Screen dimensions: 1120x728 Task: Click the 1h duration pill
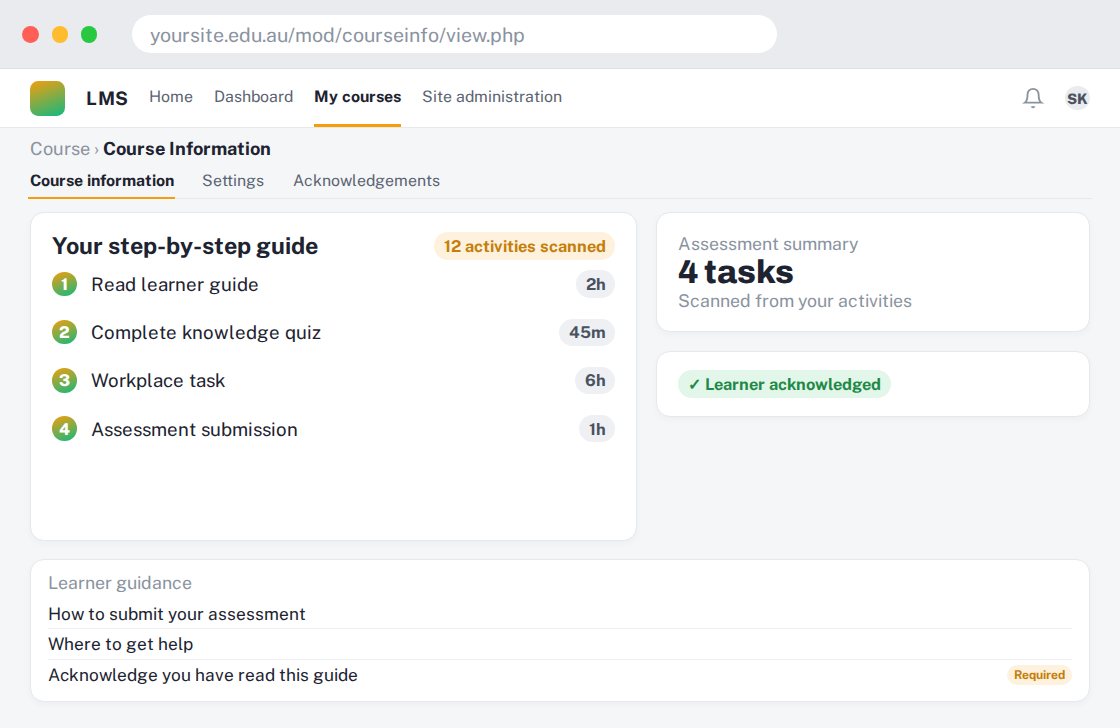point(596,429)
